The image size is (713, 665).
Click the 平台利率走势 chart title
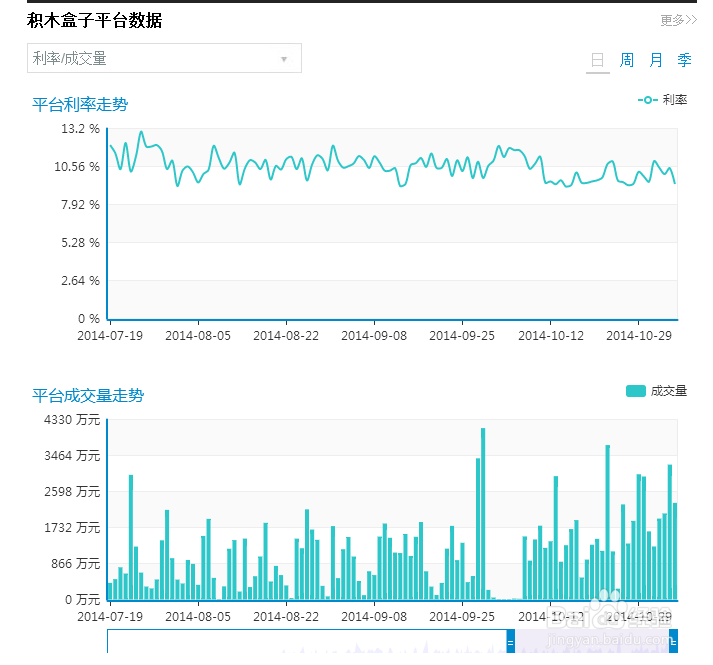[80, 105]
